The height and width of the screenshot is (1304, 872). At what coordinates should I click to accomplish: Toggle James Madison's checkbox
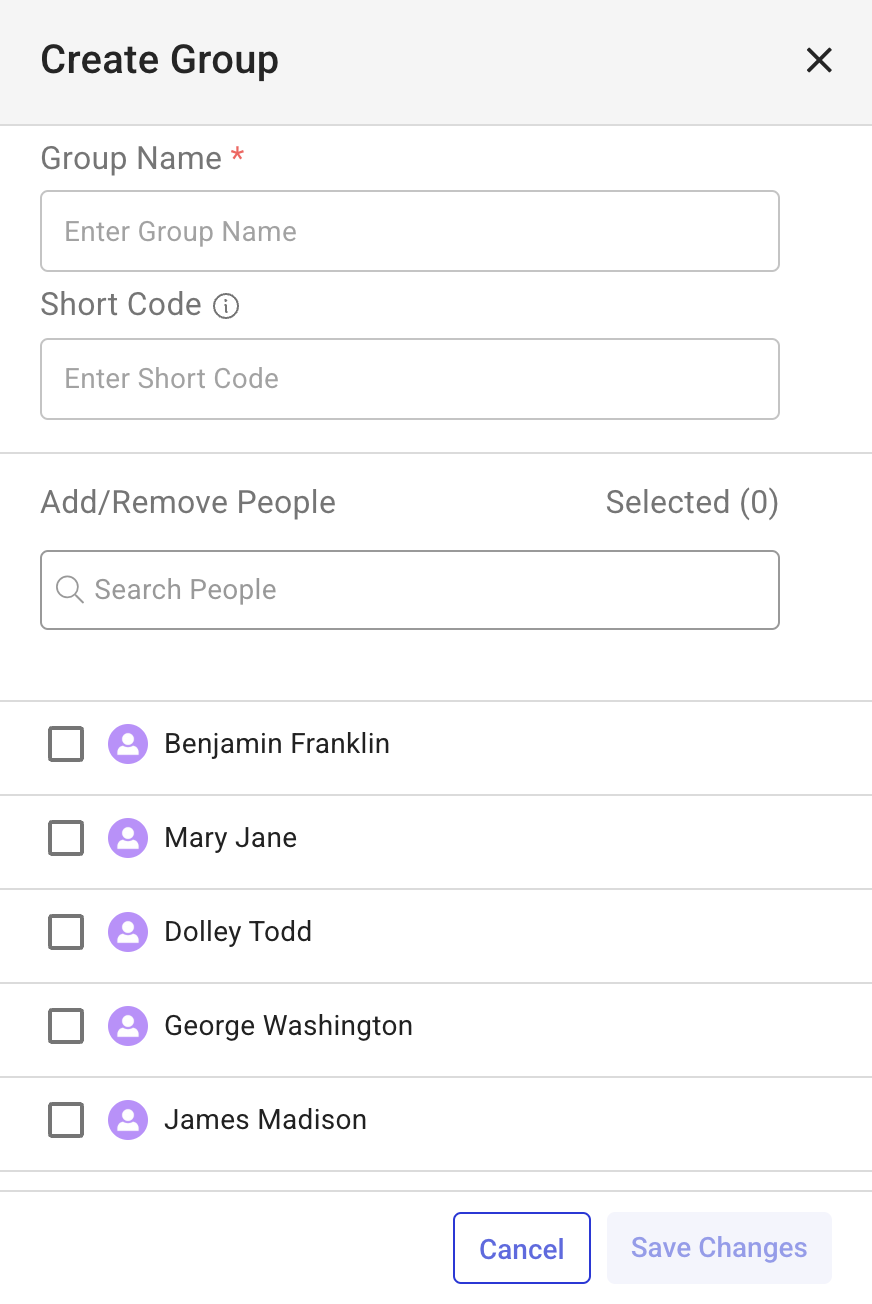pyautogui.click(x=66, y=1120)
